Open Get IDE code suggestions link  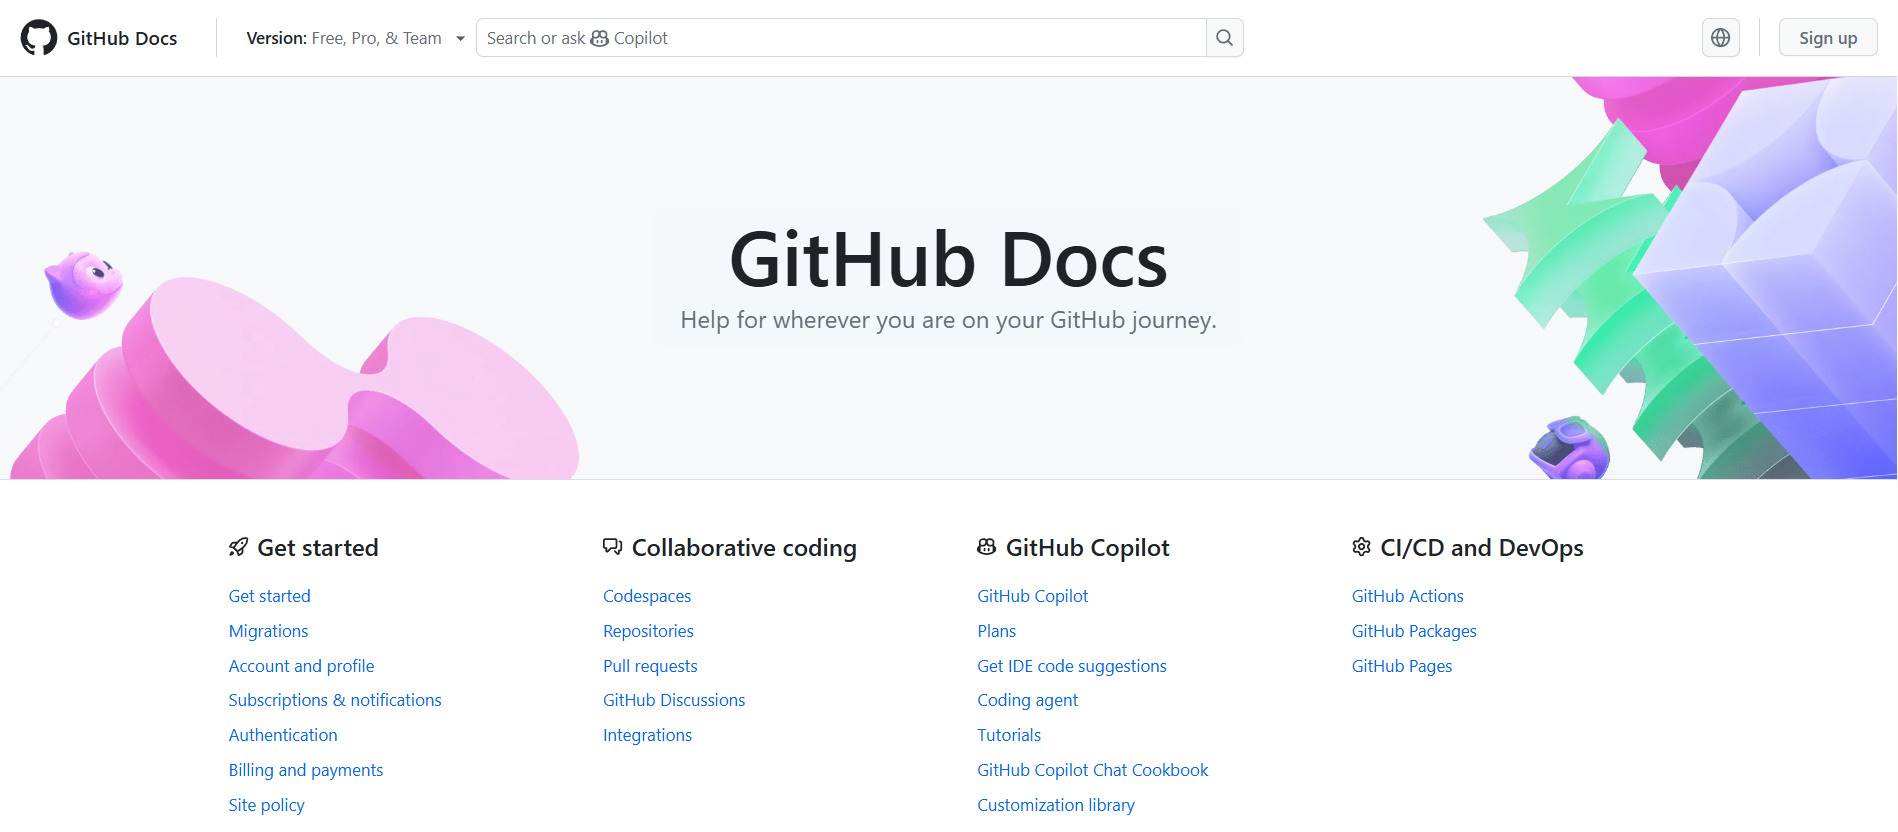coord(1072,666)
